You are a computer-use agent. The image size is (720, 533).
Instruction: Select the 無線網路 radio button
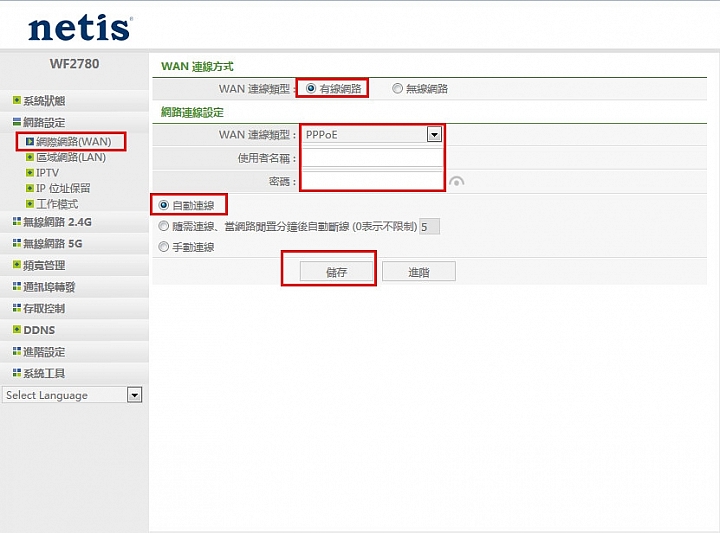[x=397, y=88]
